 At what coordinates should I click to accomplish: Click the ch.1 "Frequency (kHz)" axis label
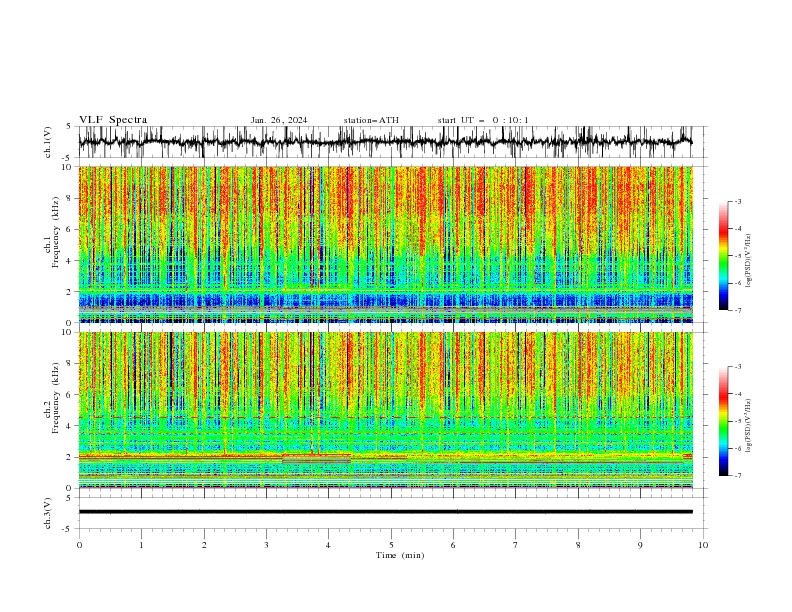(56, 233)
